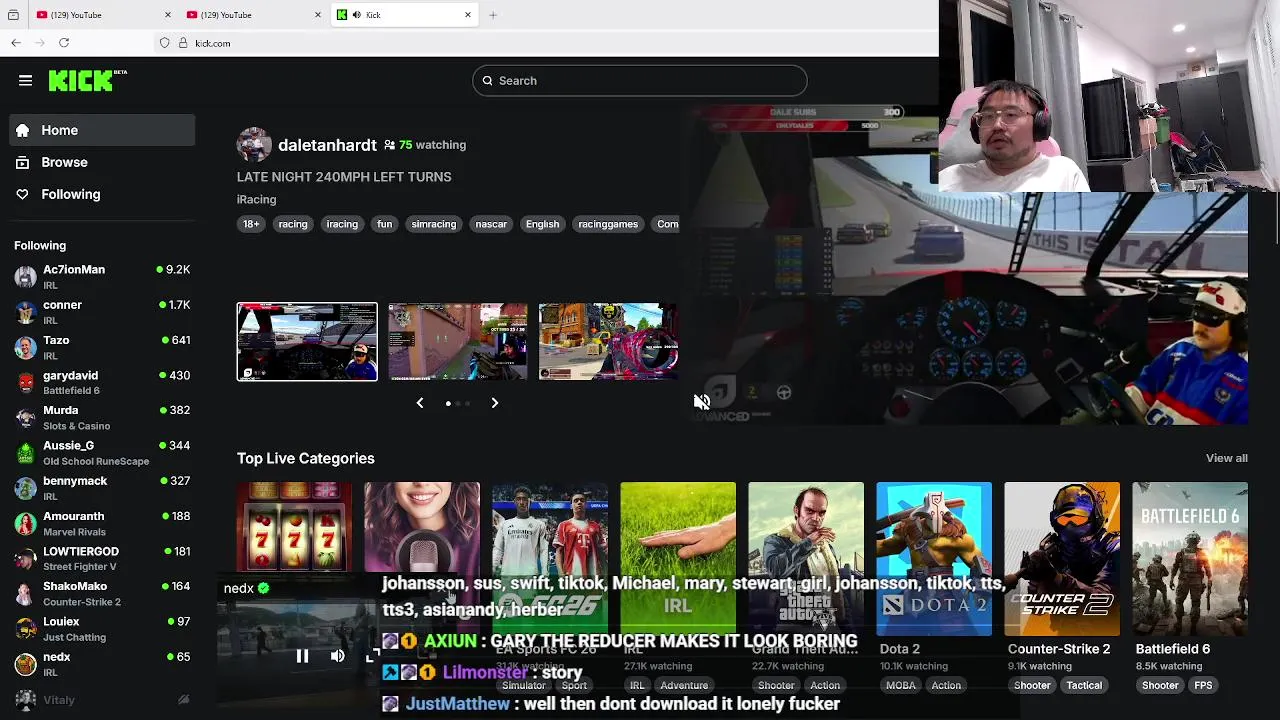Select the third featured stream thumbnail
This screenshot has width=1280, height=720.
[608, 342]
